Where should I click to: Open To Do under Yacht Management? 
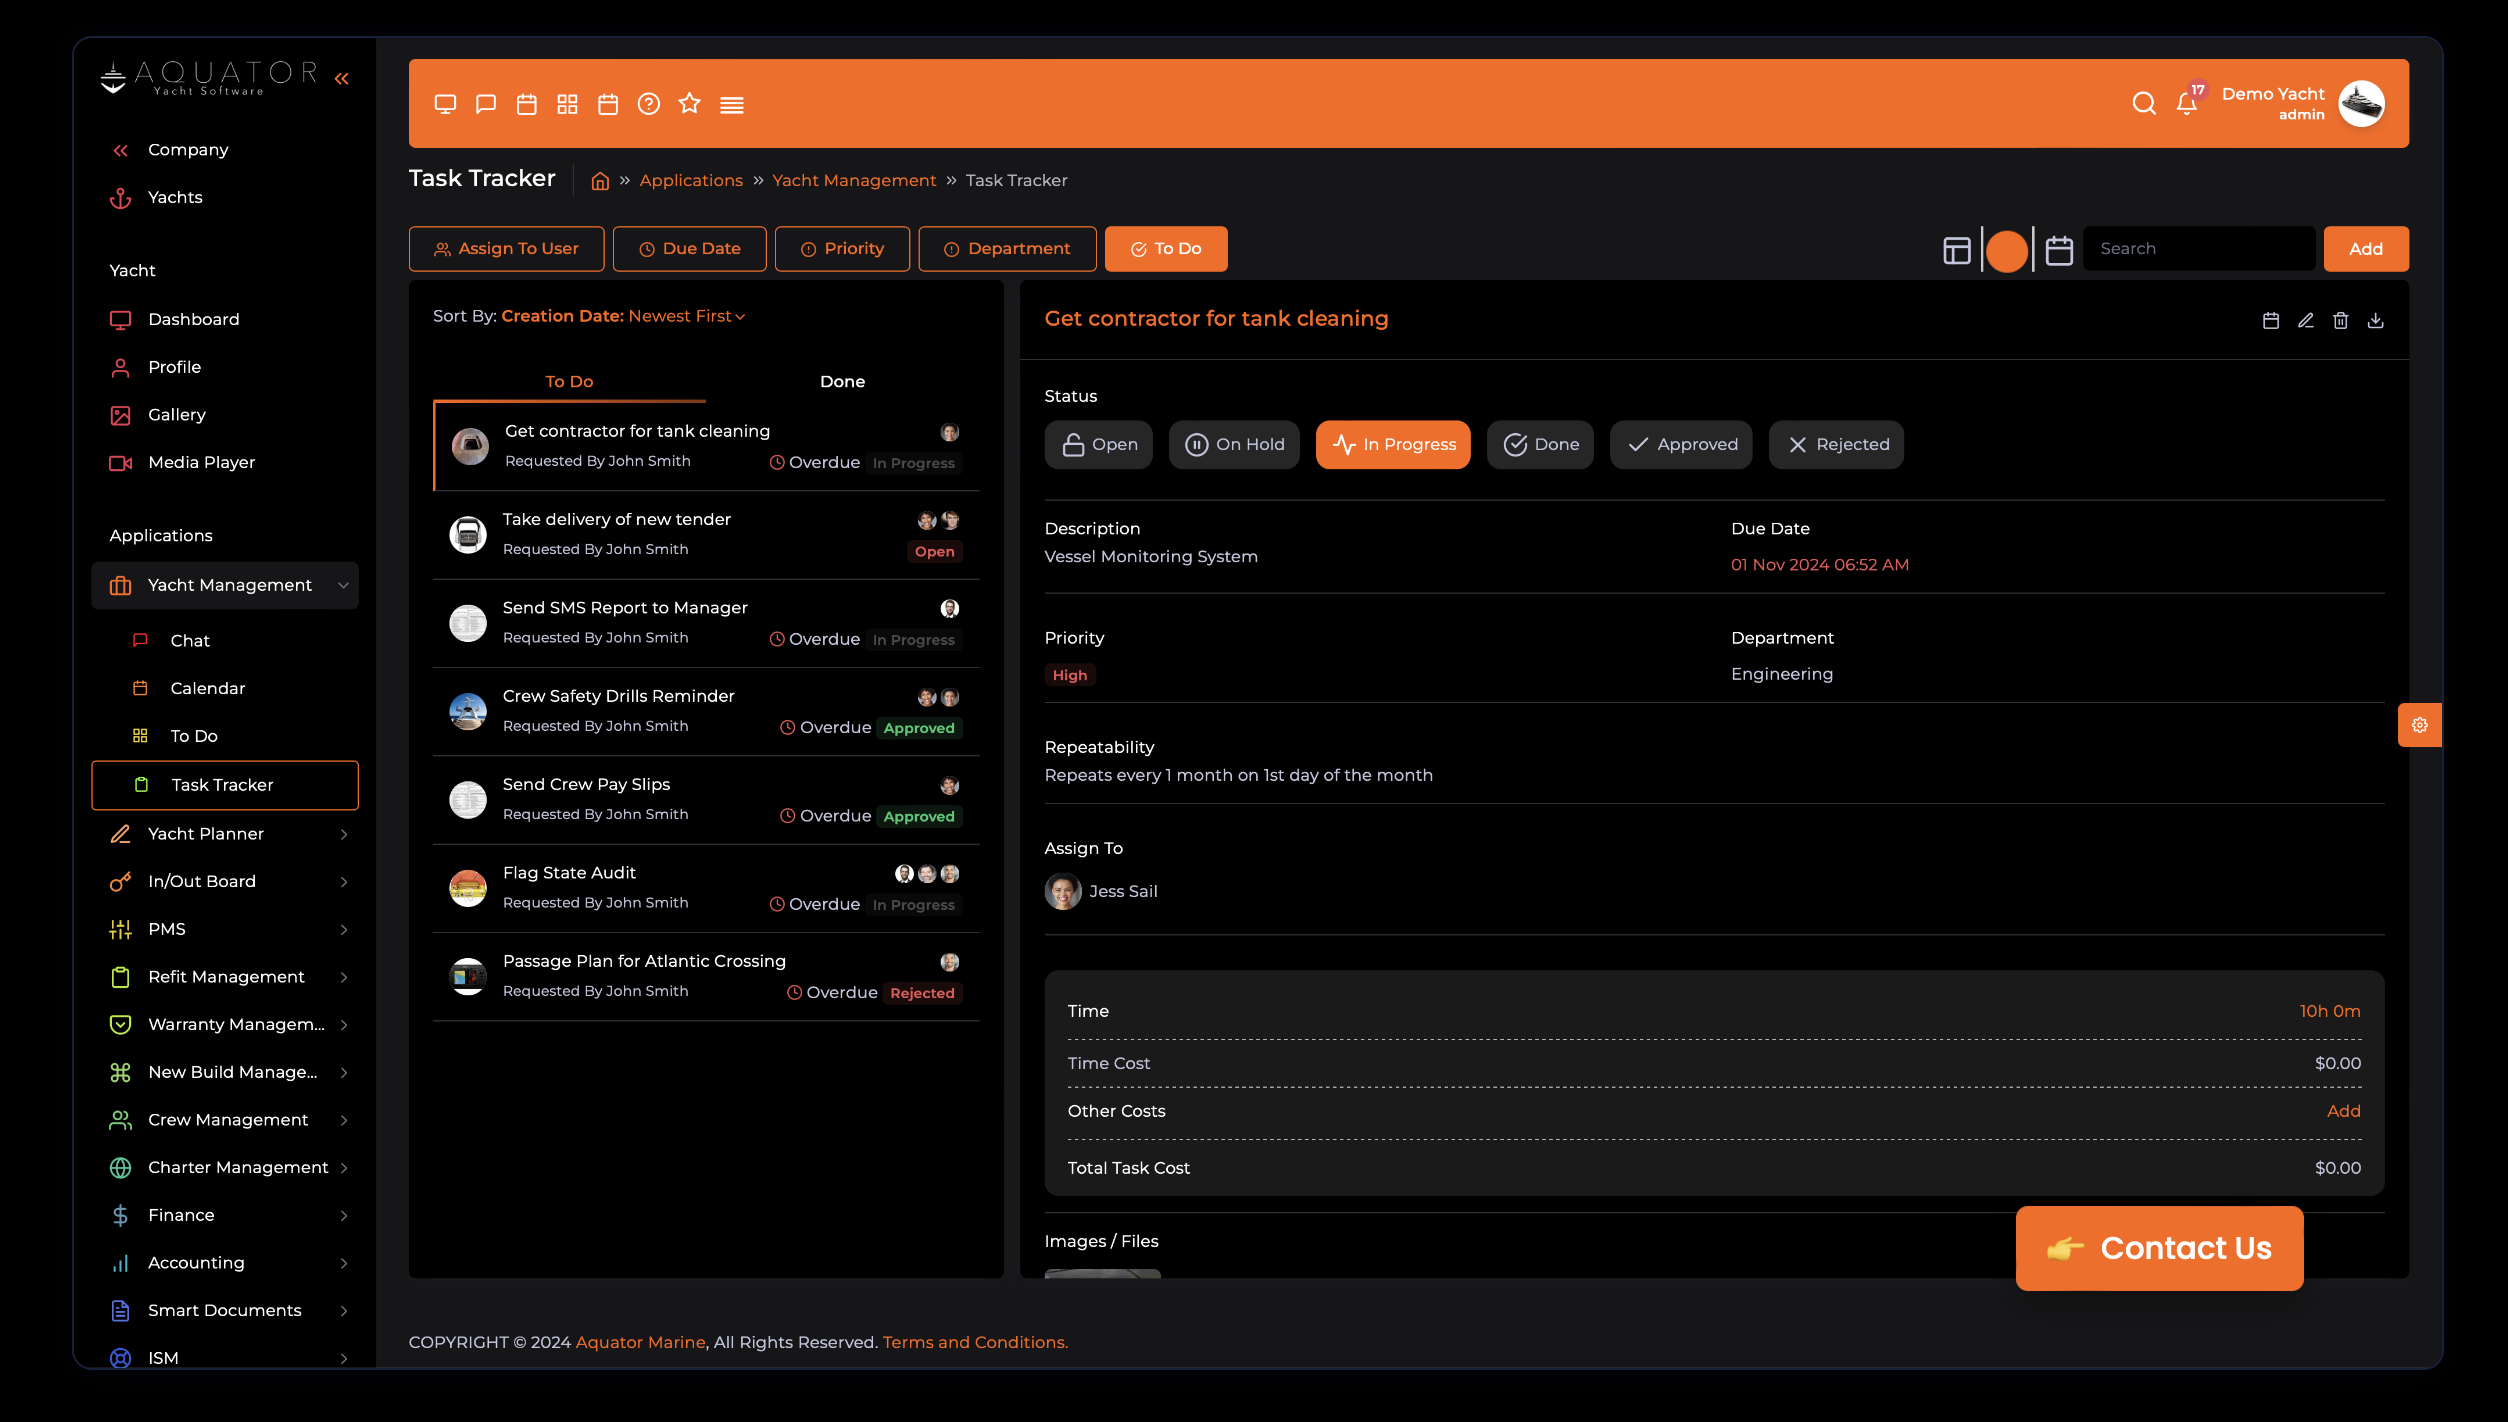click(194, 735)
